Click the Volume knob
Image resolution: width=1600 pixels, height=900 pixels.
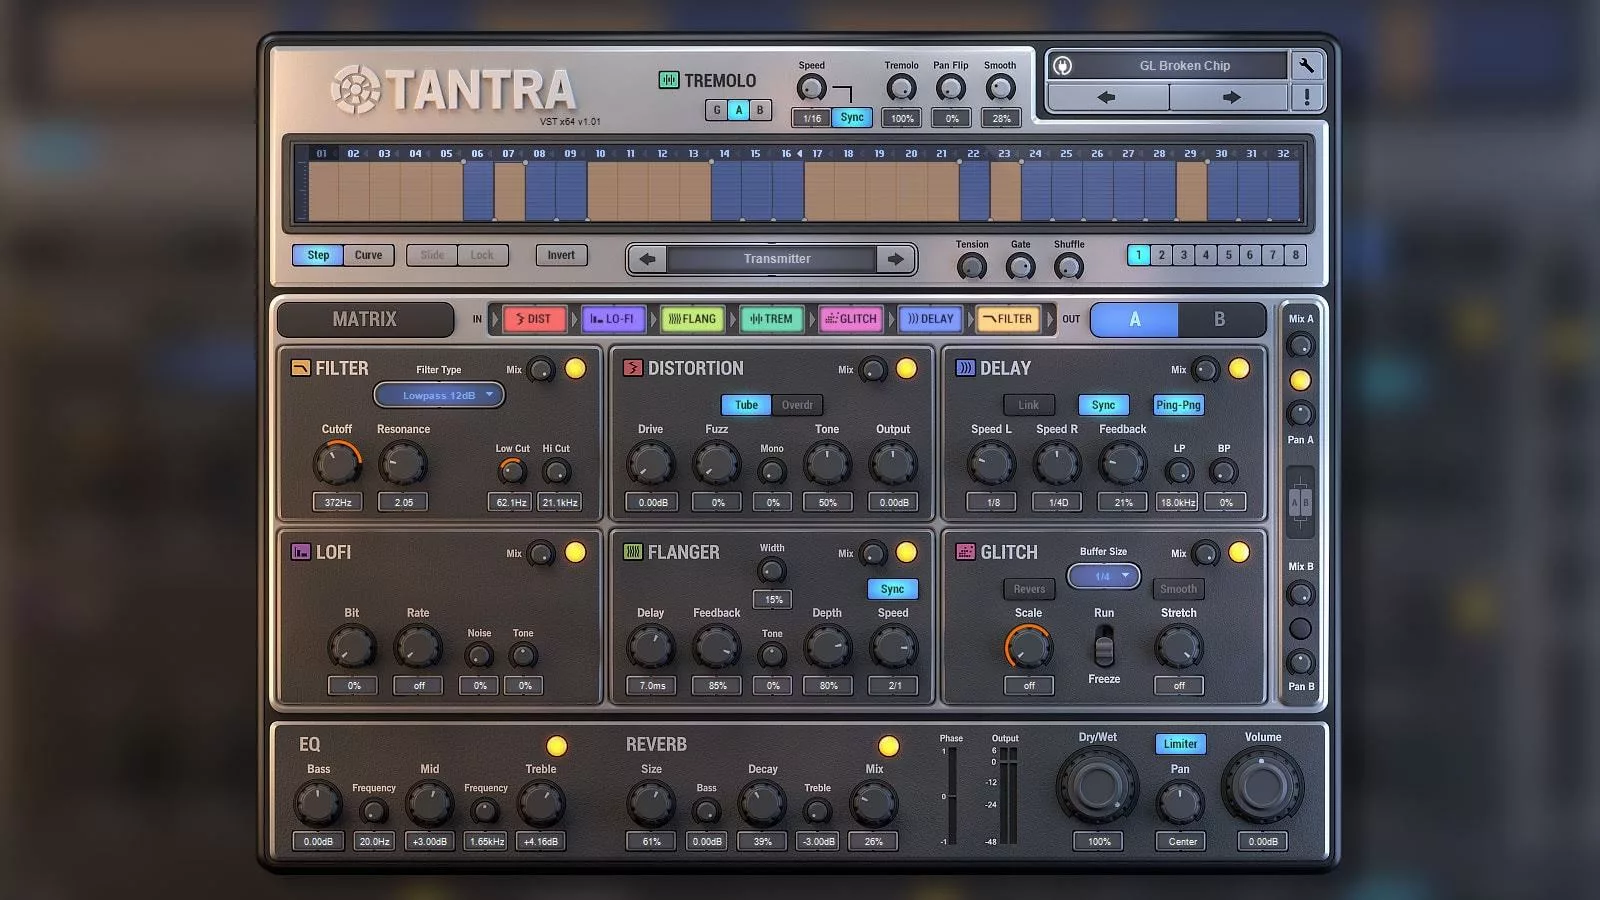click(x=1262, y=786)
